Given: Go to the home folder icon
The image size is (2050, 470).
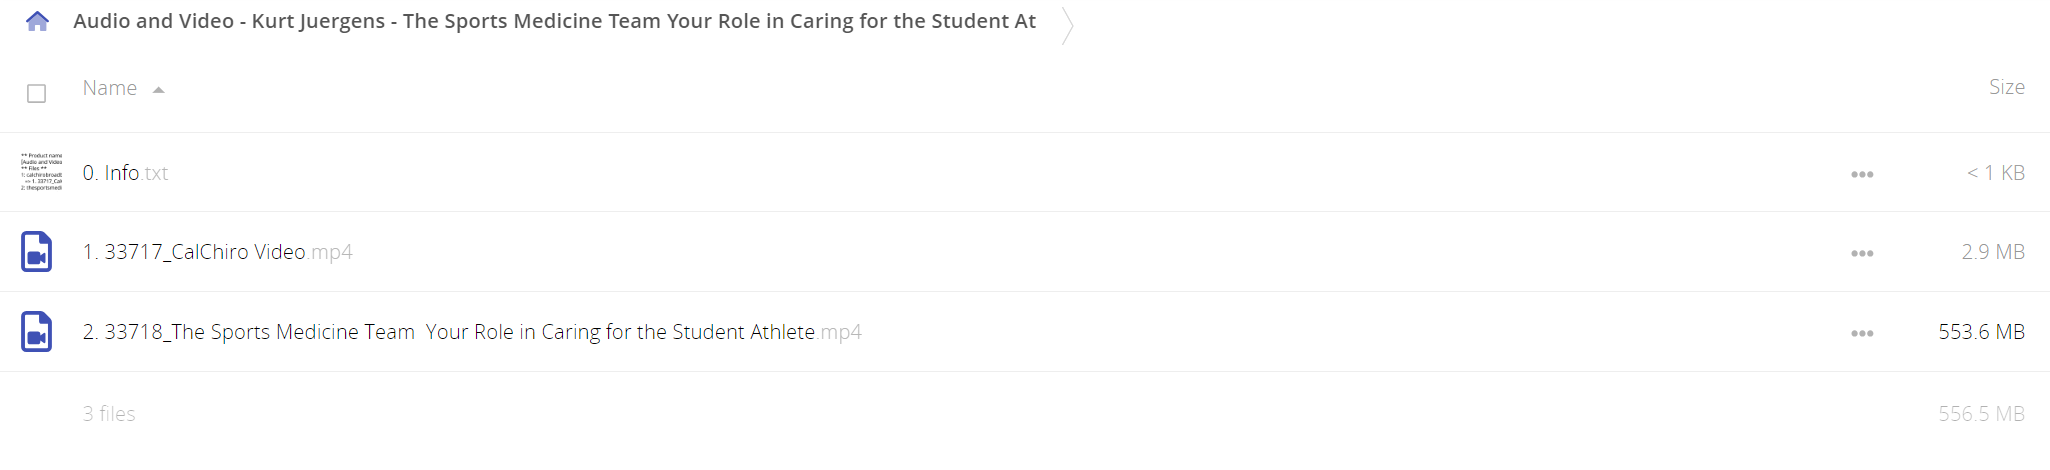Looking at the screenshot, I should (37, 21).
